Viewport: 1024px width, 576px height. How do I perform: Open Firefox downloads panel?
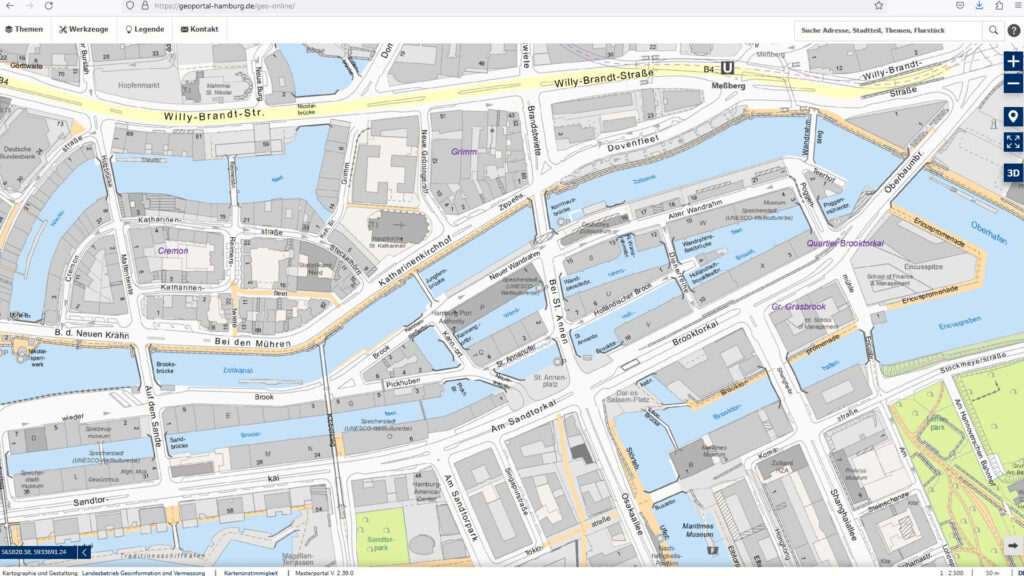coord(978,5)
